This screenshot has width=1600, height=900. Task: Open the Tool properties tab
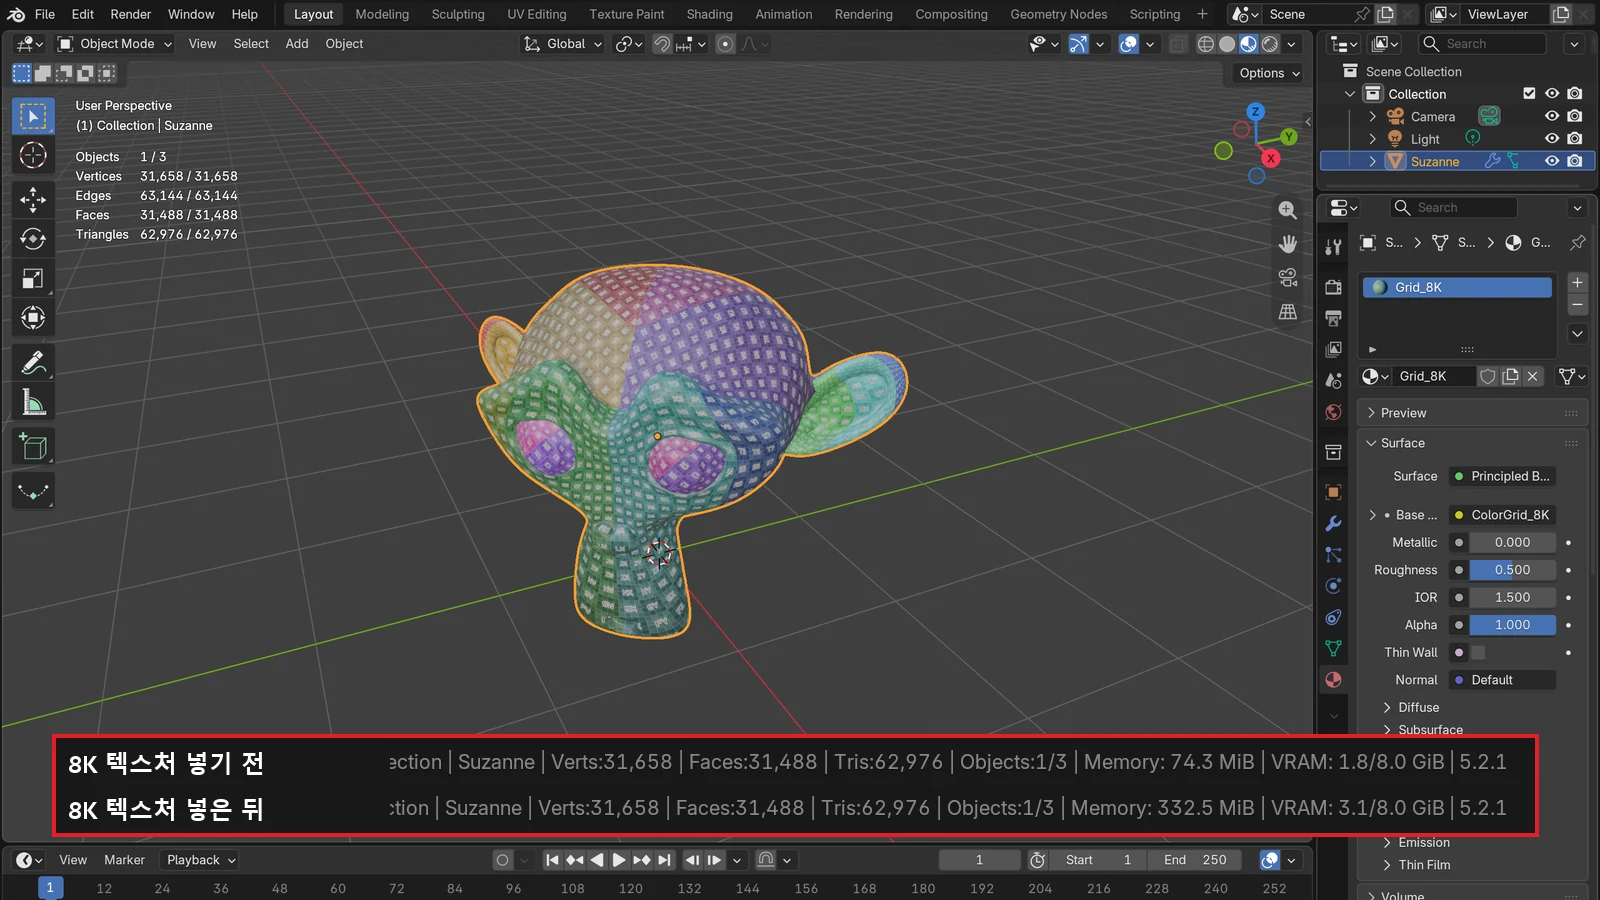coord(1333,246)
